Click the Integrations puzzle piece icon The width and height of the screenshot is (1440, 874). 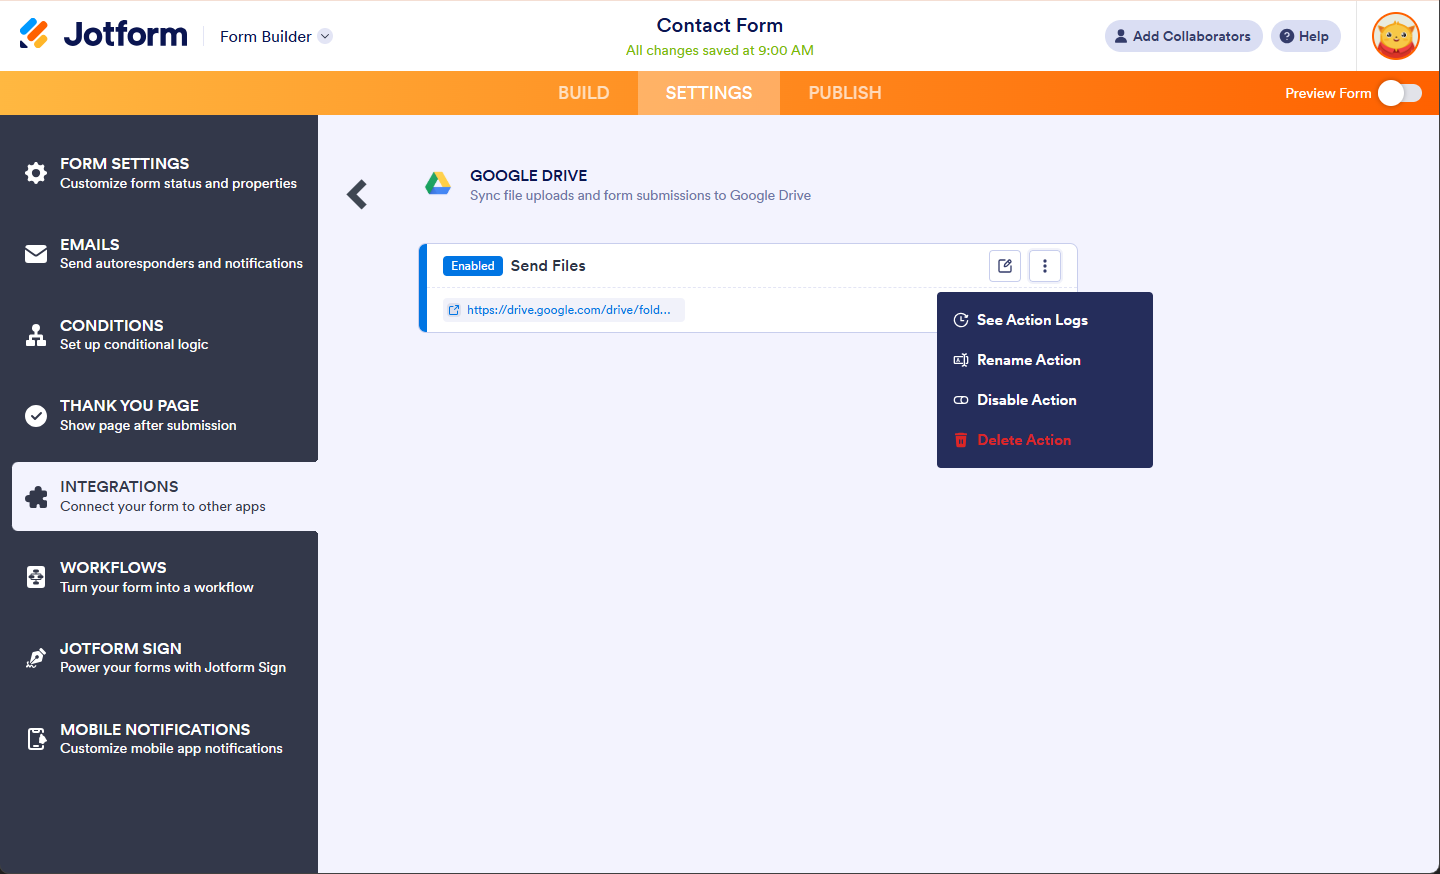click(36, 497)
